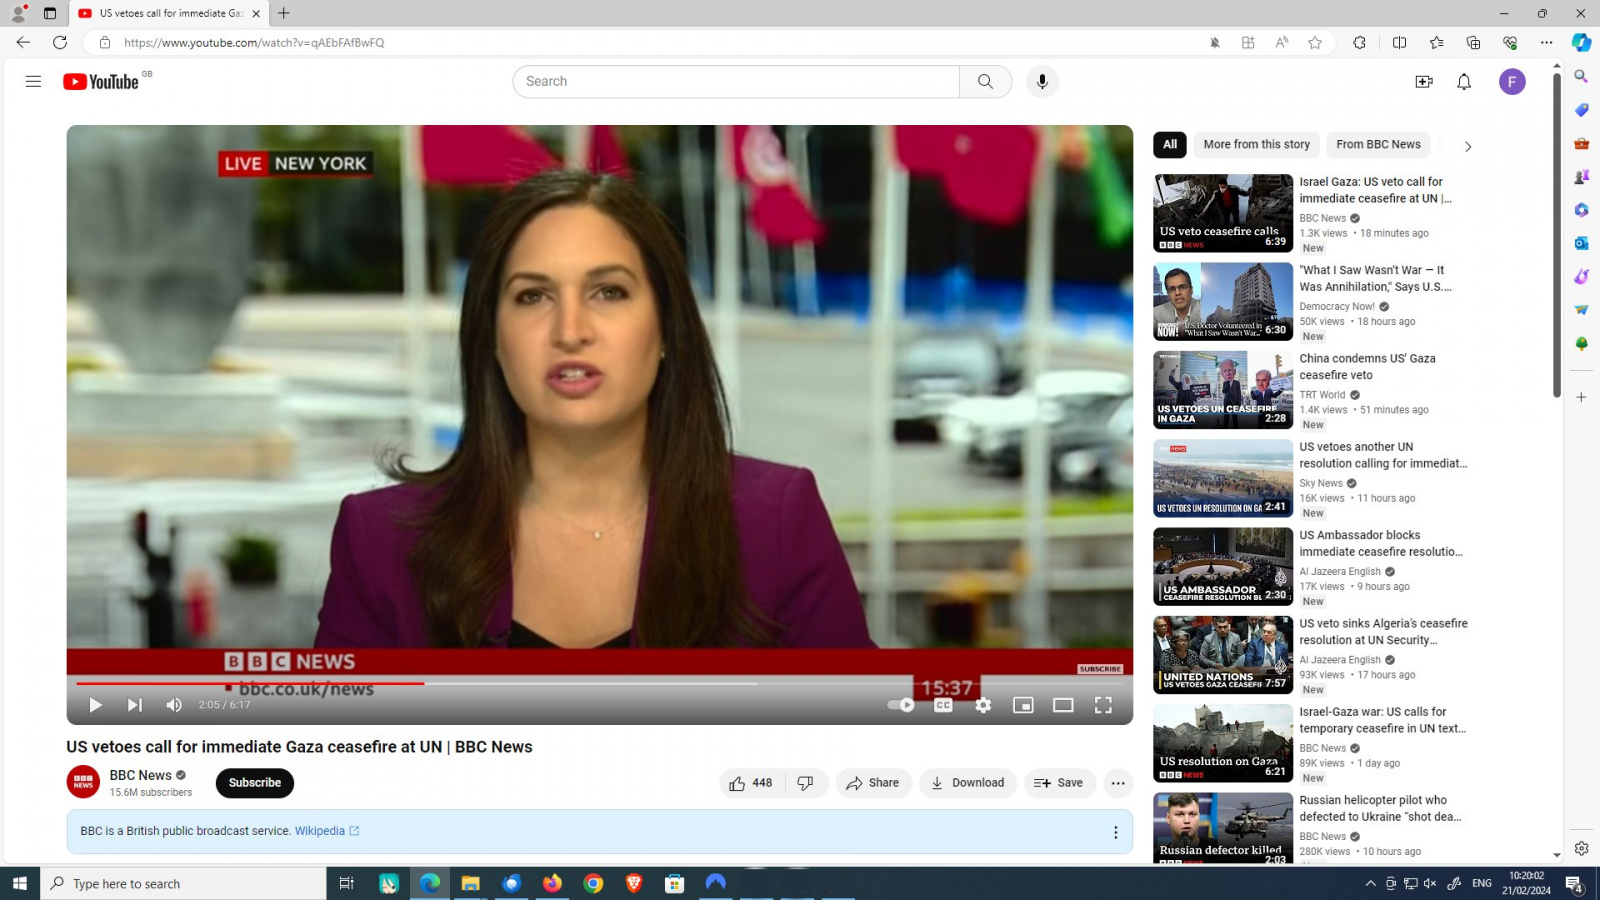Download the video
This screenshot has height=900, width=1600.
pyautogui.click(x=967, y=783)
